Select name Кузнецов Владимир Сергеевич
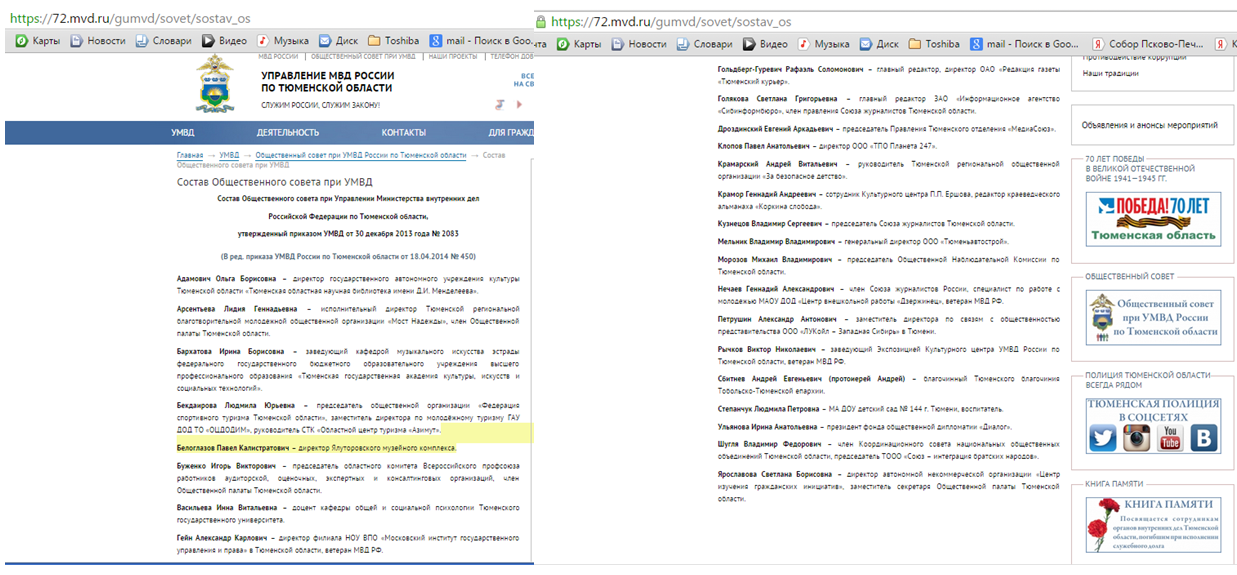Viewport: 1237px width, 575px height. tap(772, 224)
